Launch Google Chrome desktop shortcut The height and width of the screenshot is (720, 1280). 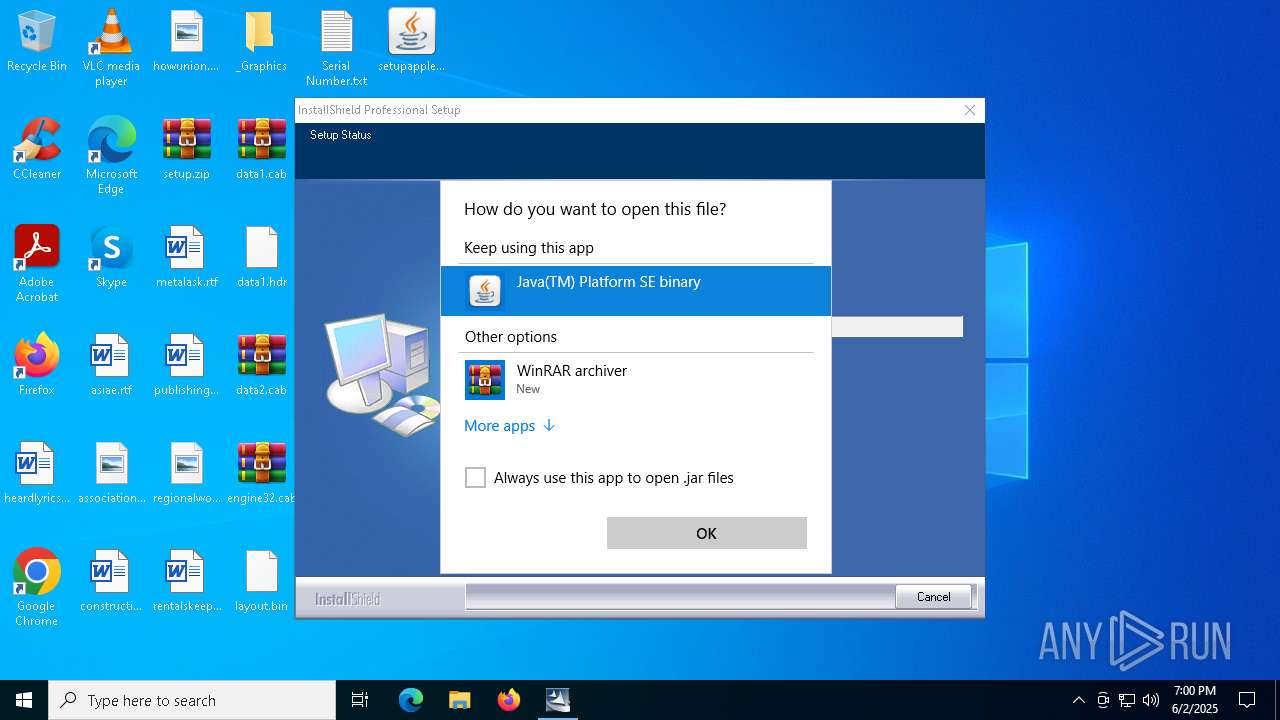[x=37, y=587]
